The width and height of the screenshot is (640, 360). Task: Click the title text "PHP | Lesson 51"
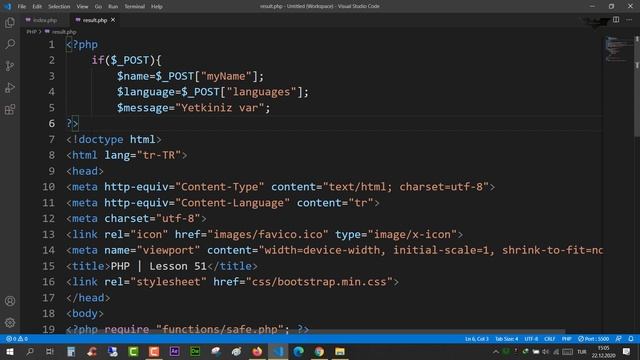coord(159,266)
